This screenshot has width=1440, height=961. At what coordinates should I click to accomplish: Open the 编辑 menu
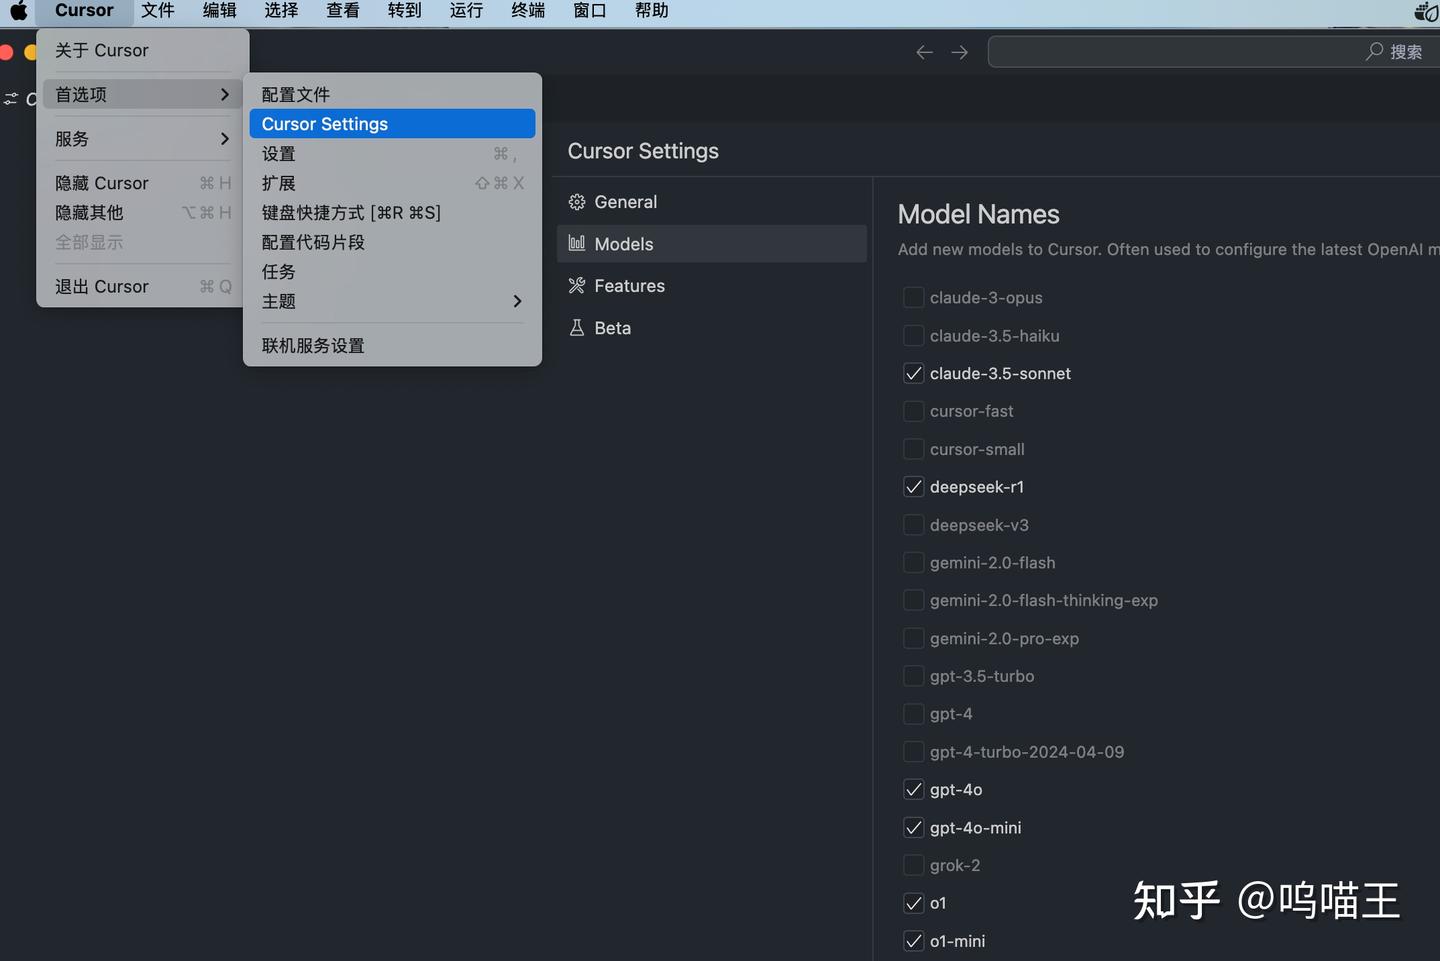[x=220, y=11]
